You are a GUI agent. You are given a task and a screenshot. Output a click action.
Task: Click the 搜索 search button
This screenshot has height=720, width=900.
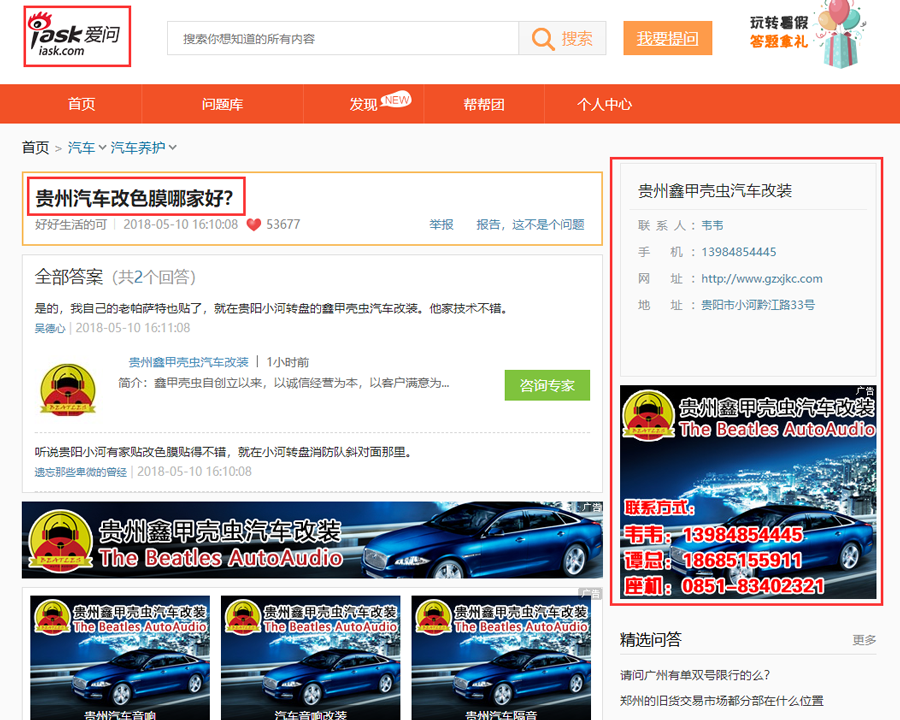click(562, 38)
